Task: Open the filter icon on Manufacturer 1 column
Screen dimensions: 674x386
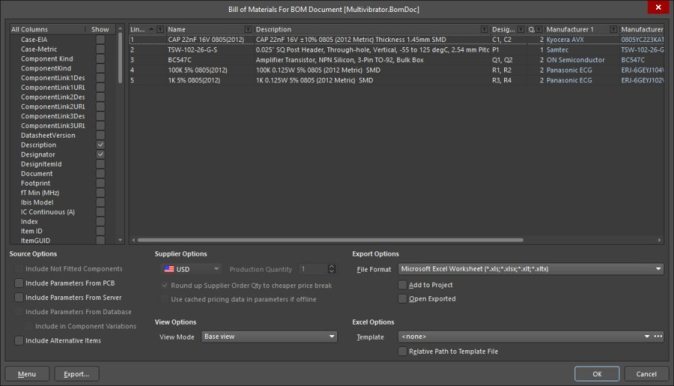Action: [613, 29]
